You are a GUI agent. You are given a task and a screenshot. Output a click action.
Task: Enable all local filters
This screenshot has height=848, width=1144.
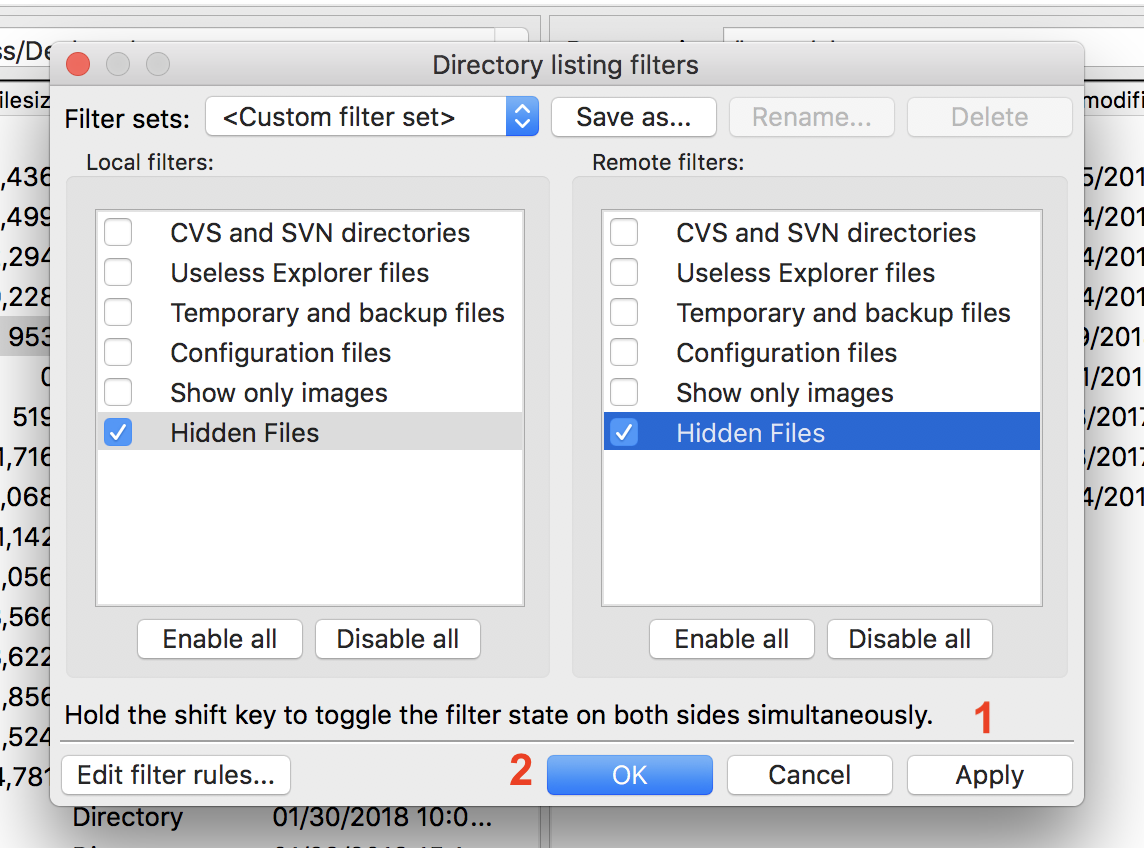pyautogui.click(x=219, y=639)
